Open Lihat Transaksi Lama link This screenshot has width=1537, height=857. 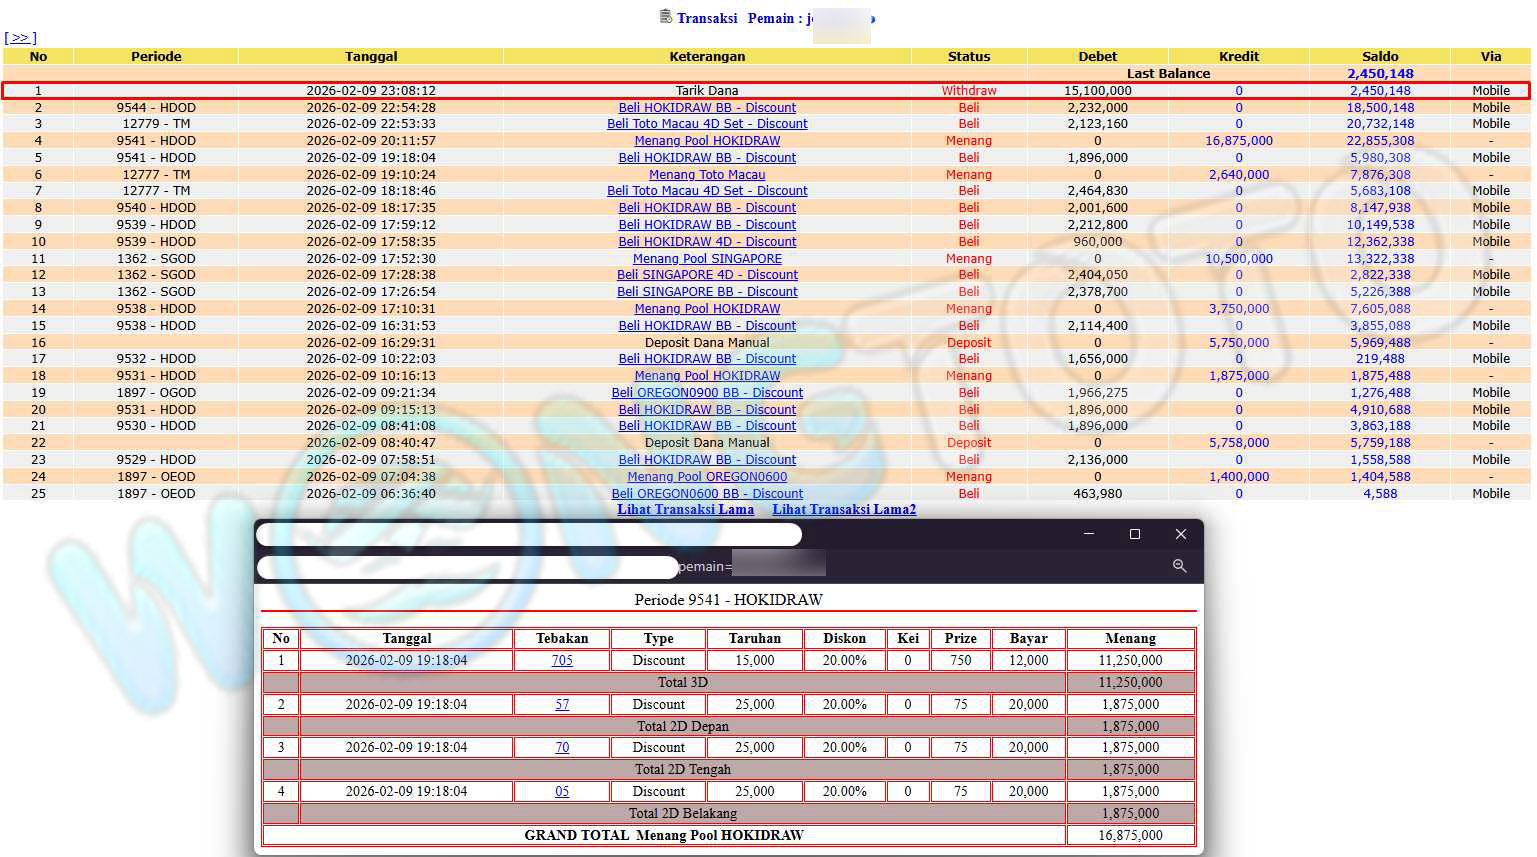pos(685,509)
